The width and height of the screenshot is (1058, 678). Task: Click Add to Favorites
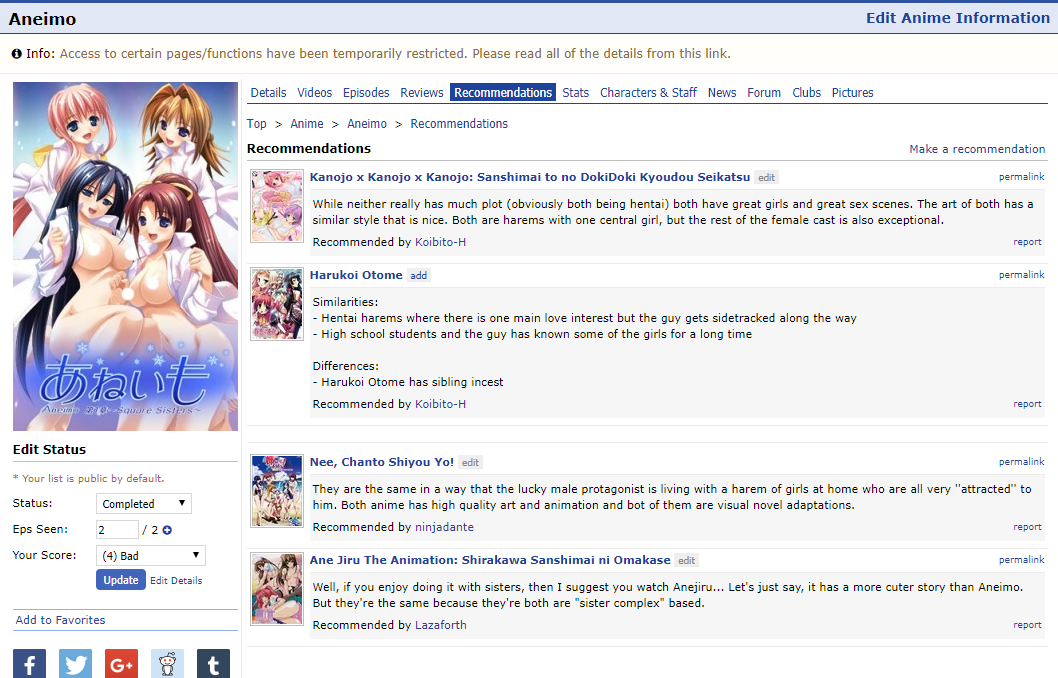61,620
